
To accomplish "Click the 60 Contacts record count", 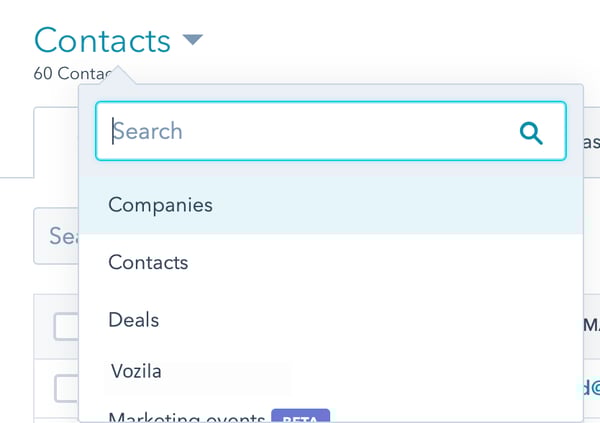I will point(73,73).
